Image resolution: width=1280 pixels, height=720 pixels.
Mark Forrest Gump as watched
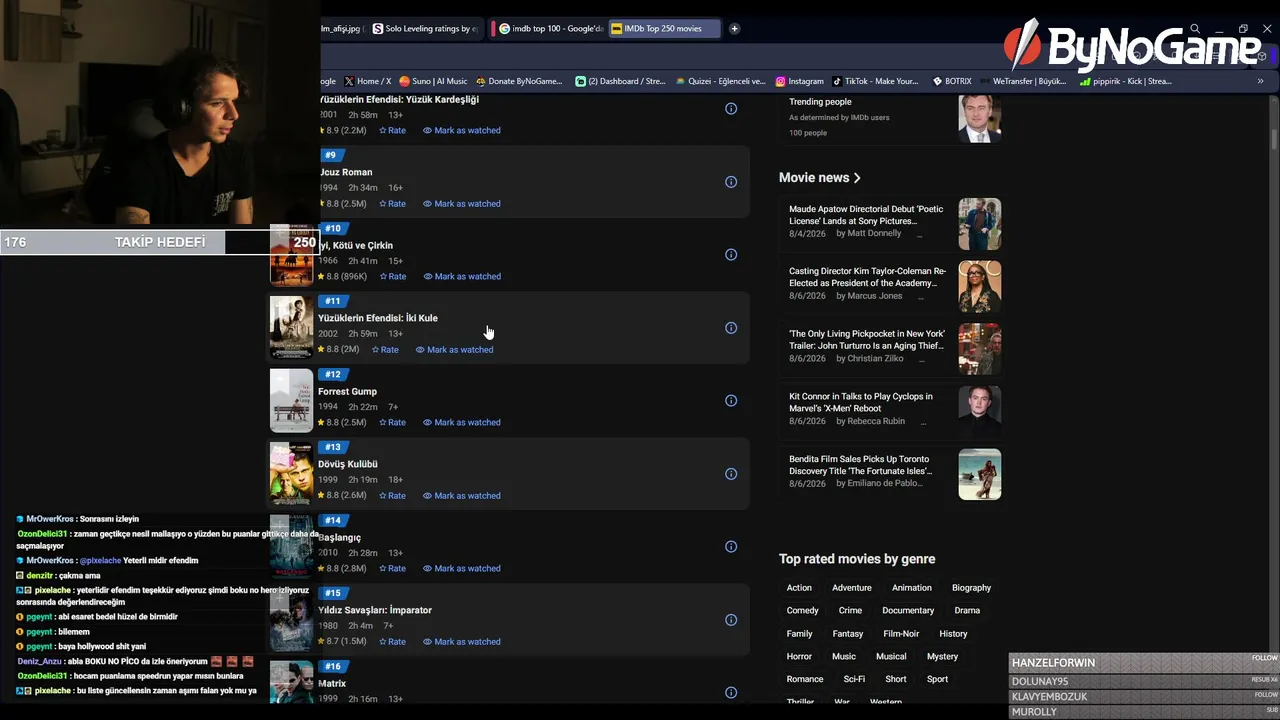click(461, 423)
